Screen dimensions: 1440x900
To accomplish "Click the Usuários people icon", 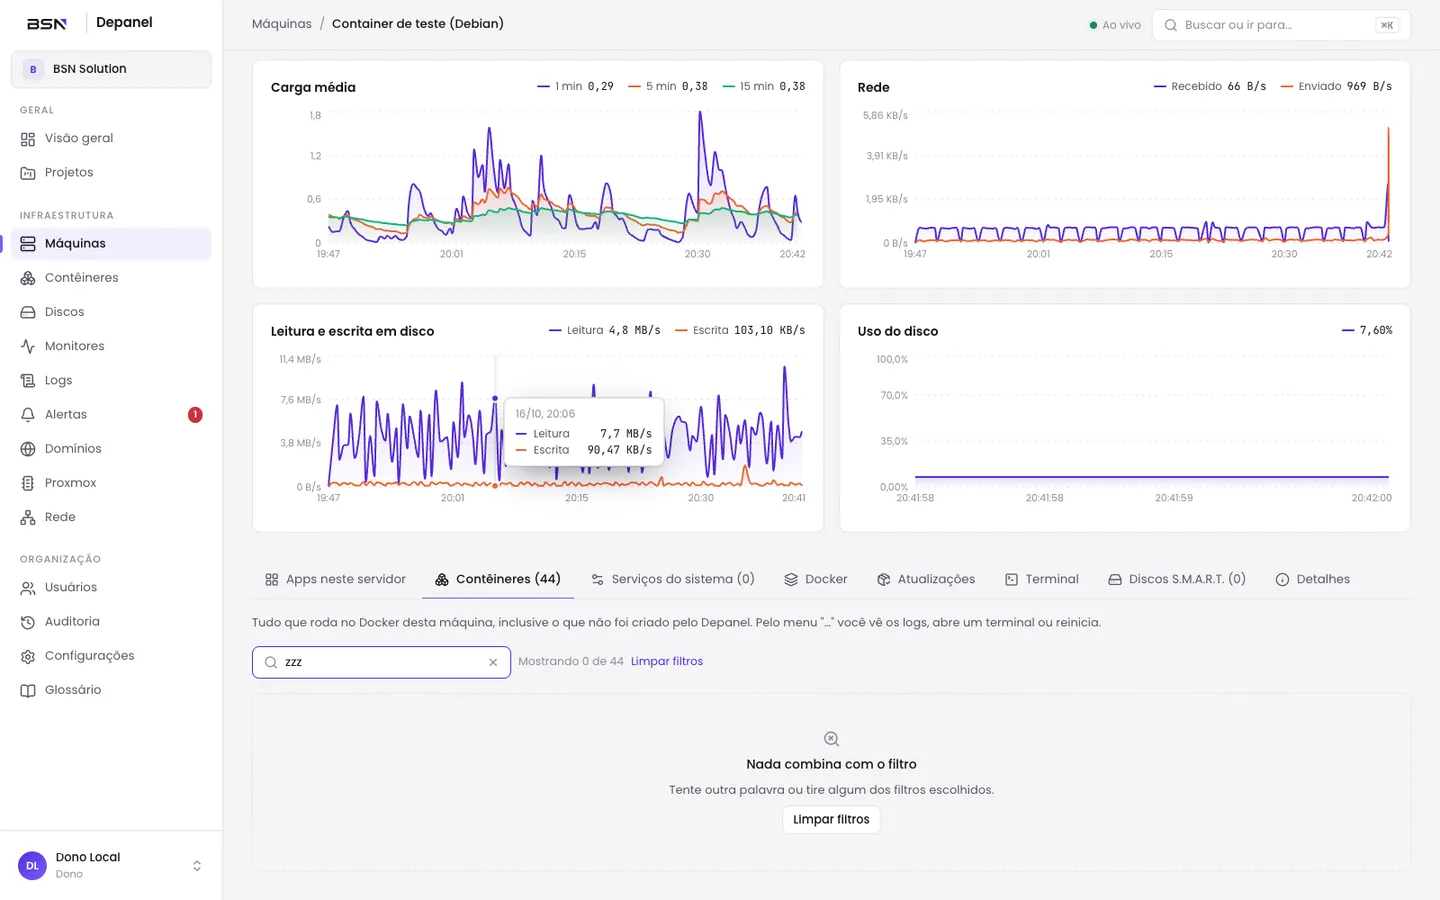I will pyautogui.click(x=28, y=588).
